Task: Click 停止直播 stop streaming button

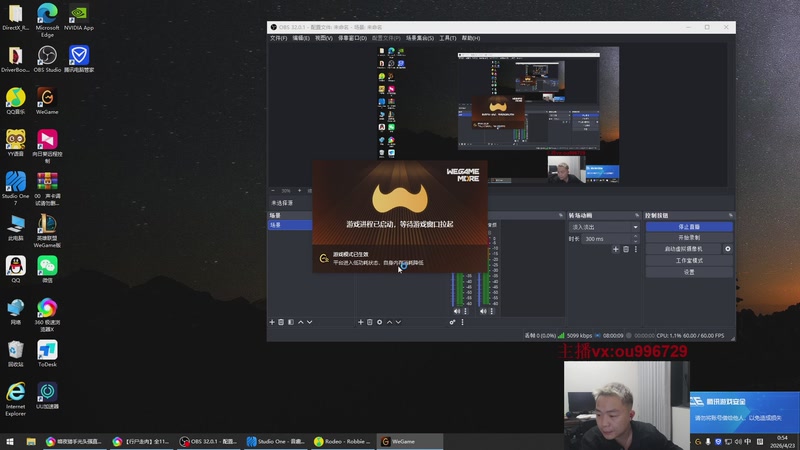Action: pyautogui.click(x=689, y=227)
